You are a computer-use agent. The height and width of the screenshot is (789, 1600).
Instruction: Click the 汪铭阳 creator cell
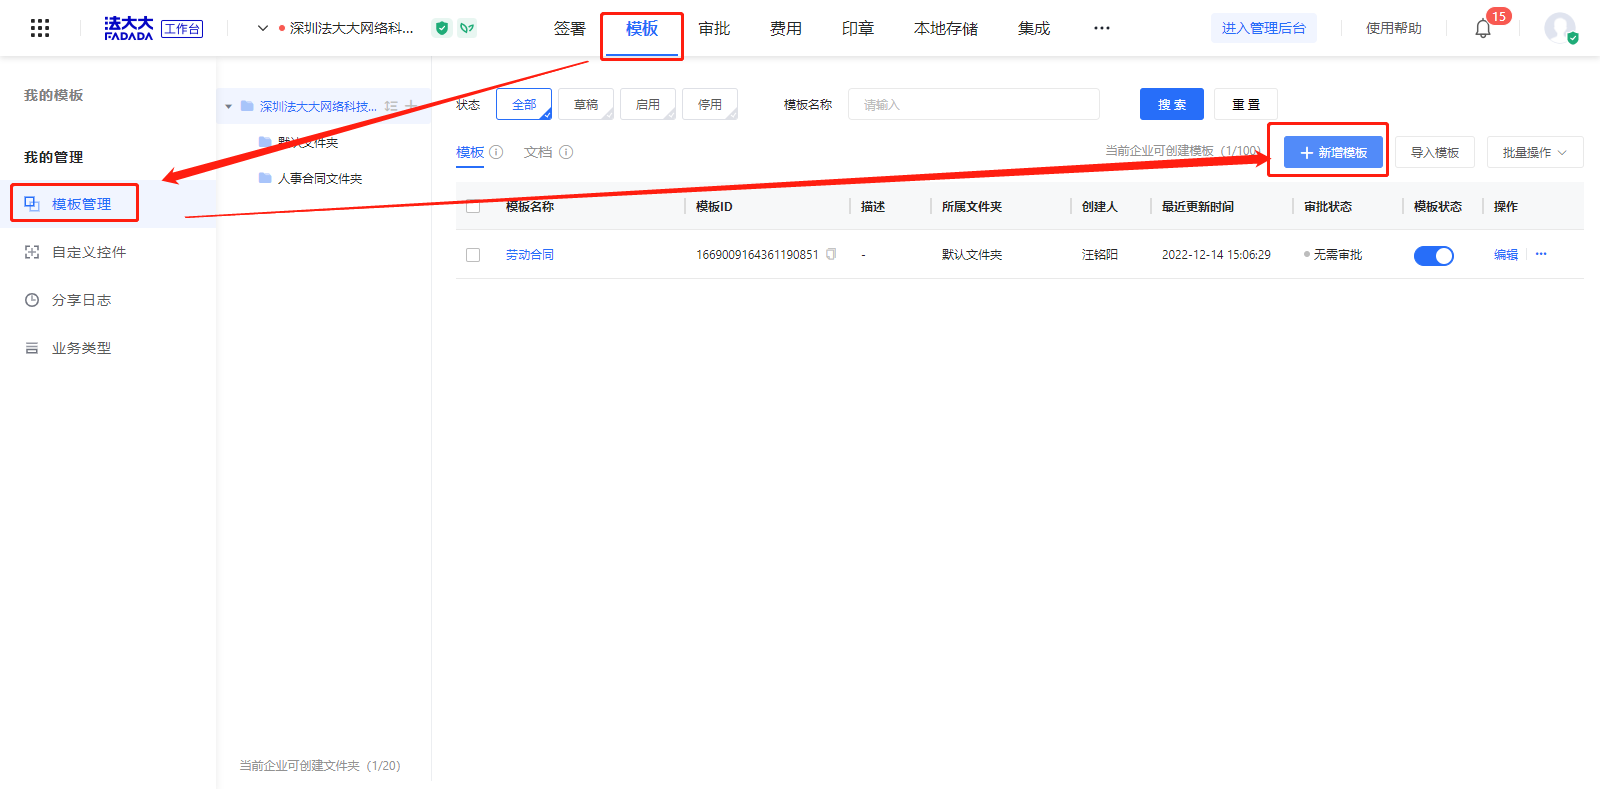(x=1100, y=255)
